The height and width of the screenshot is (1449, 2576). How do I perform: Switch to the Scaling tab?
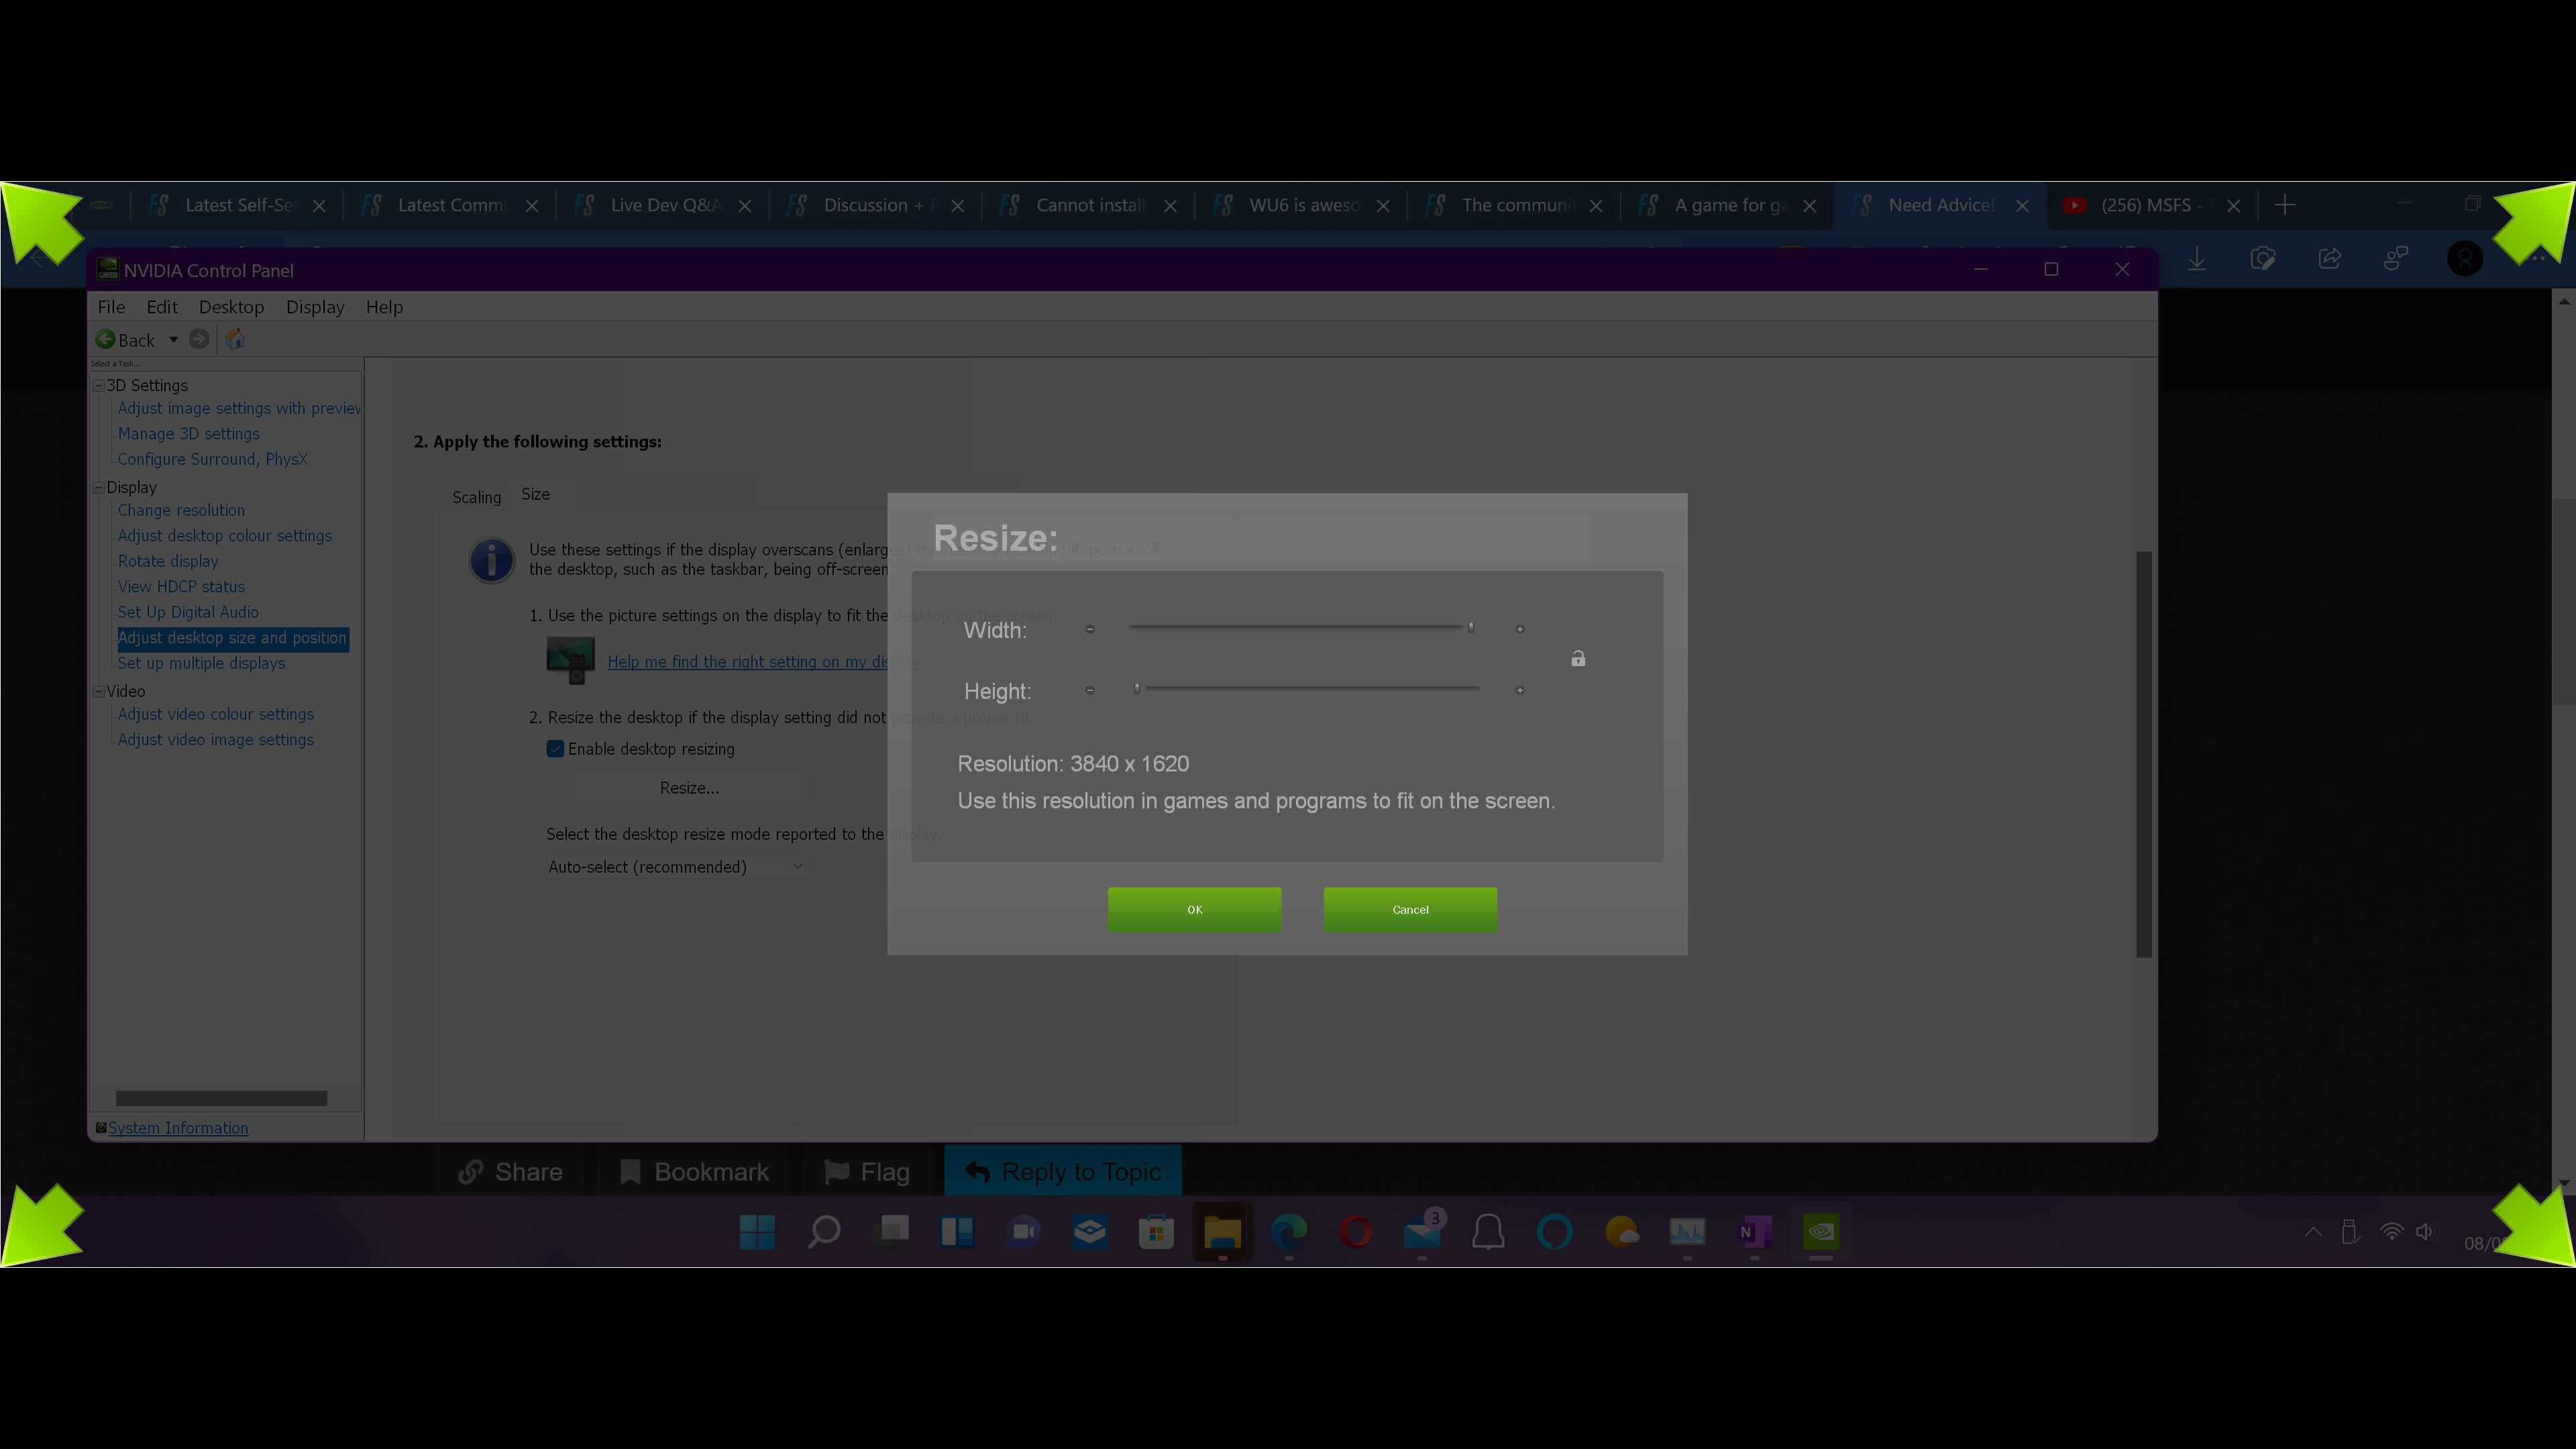tap(476, 497)
